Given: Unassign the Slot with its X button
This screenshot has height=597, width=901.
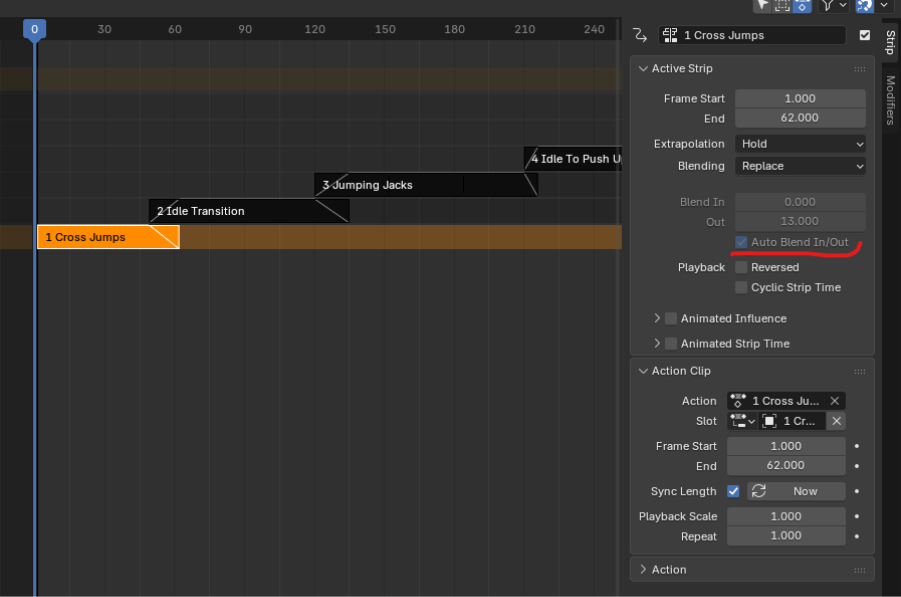Looking at the screenshot, I should (x=837, y=421).
